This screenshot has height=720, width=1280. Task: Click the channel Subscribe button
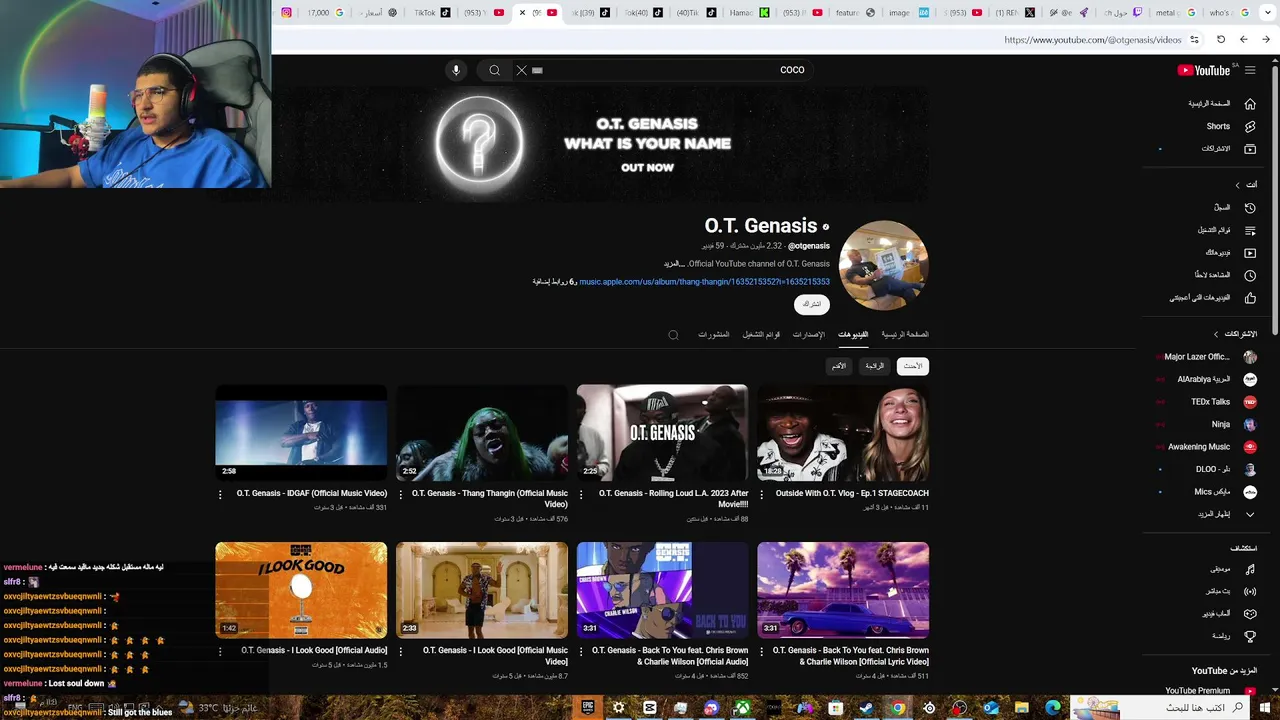coord(812,304)
